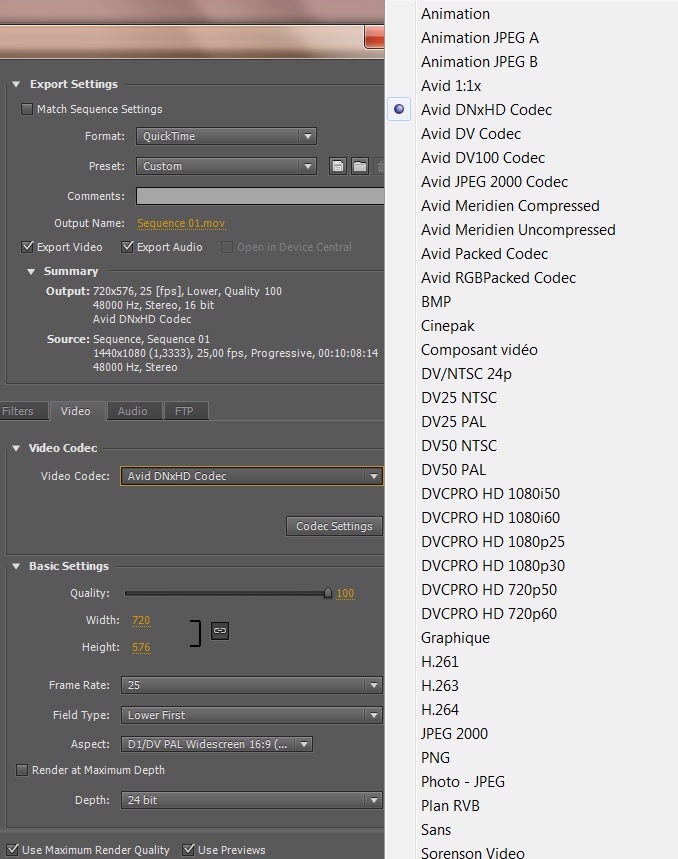Select Animation codec from the list
Screen dimensions: 678x859
[455, 14]
